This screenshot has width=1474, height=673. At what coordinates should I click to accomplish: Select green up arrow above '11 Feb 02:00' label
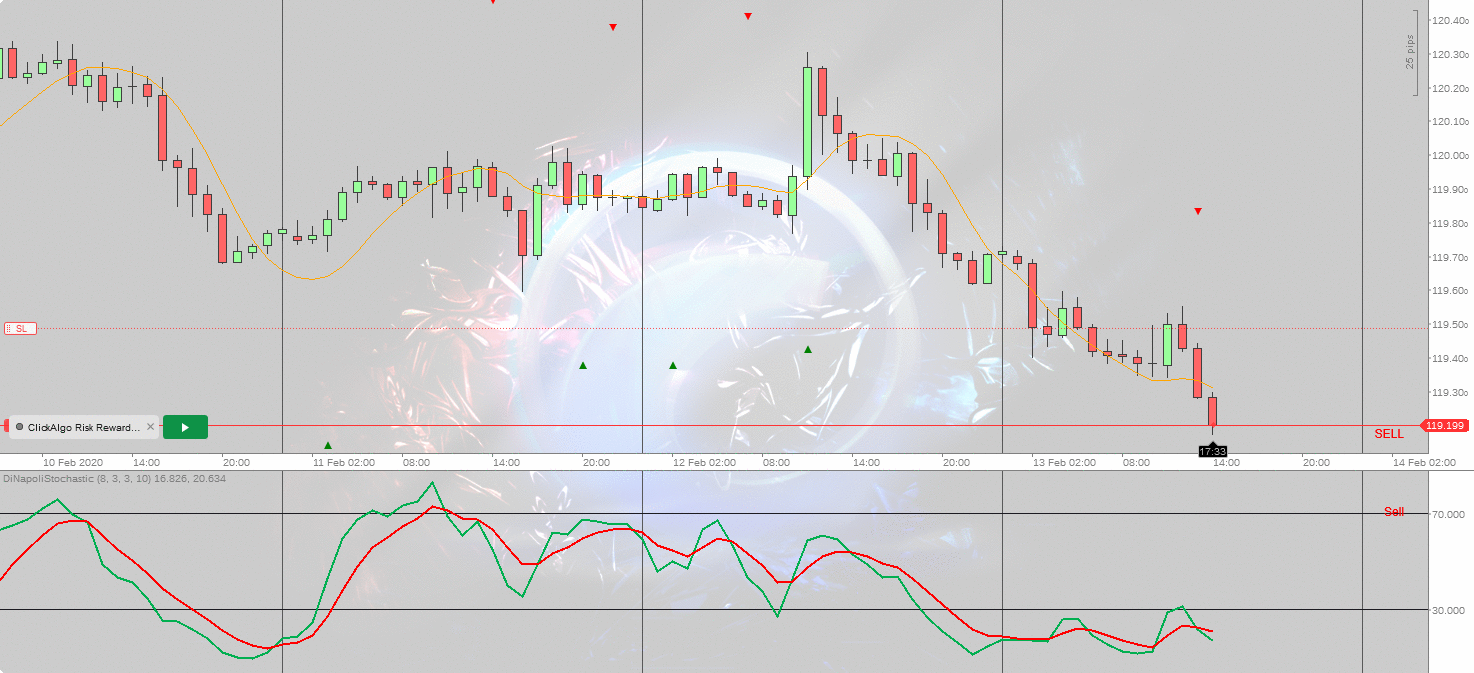click(328, 445)
